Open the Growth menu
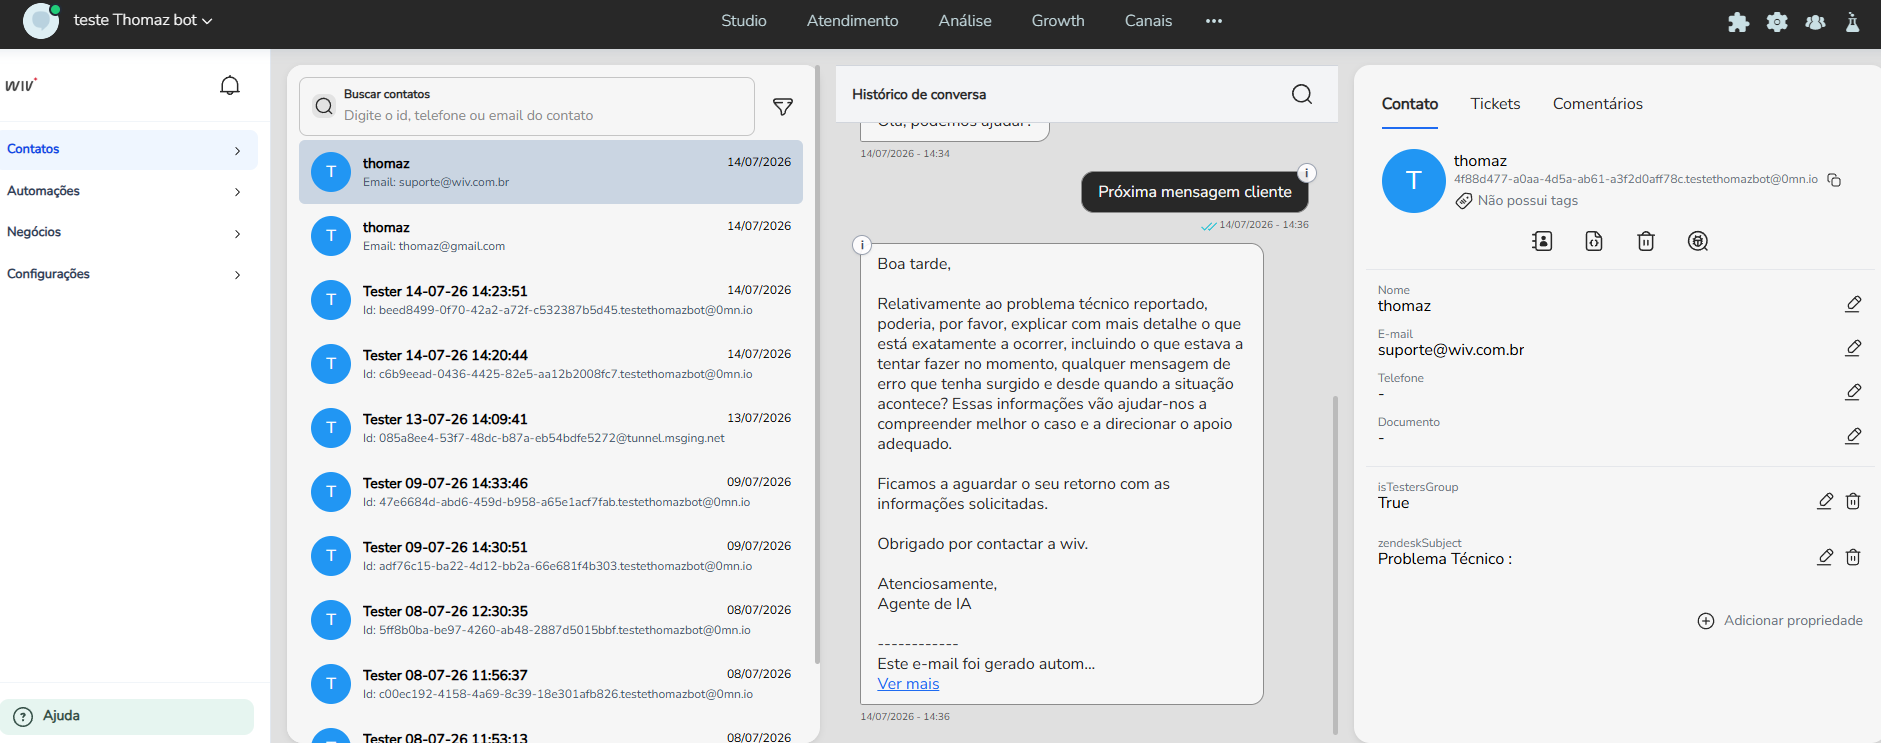This screenshot has width=1881, height=743. (1058, 21)
